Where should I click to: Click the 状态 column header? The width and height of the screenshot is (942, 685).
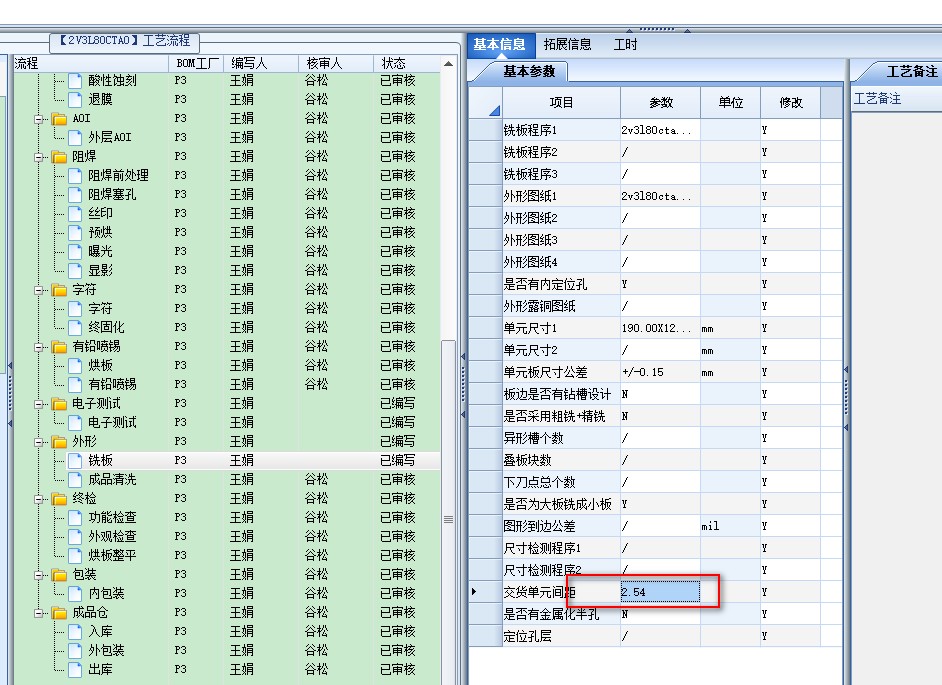pos(407,63)
